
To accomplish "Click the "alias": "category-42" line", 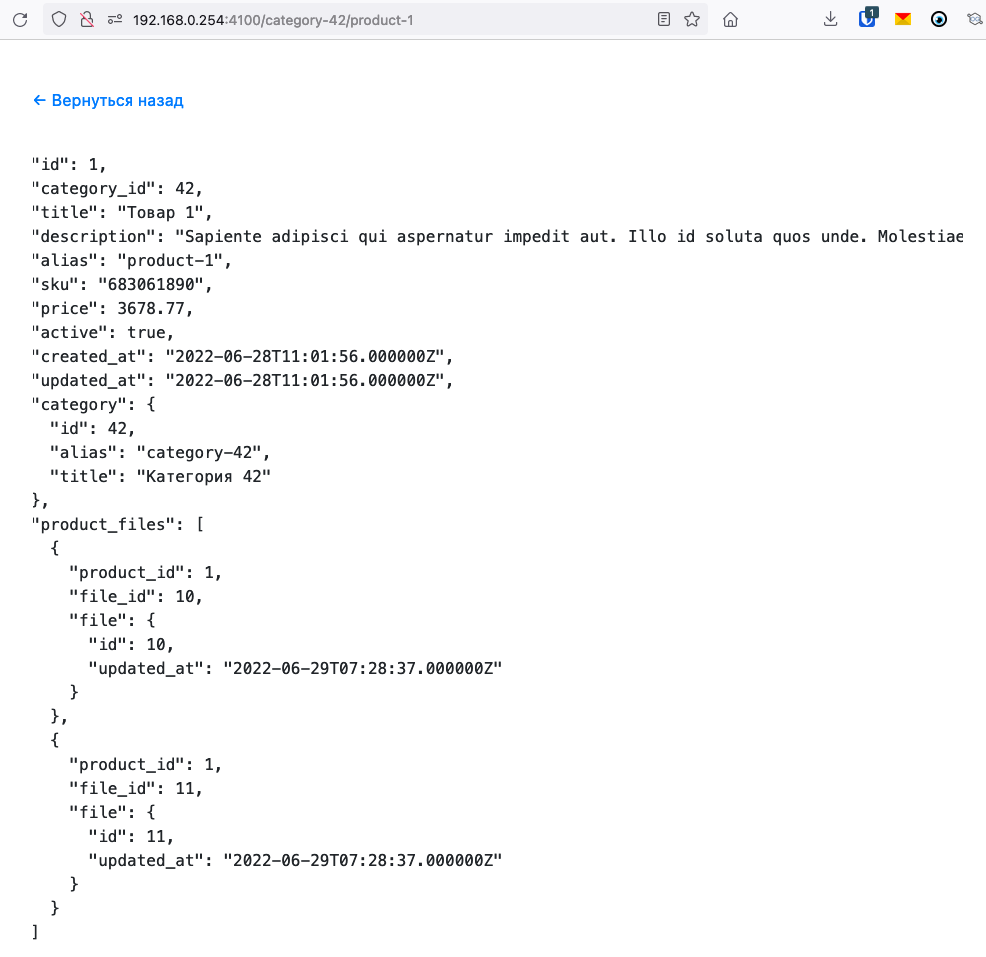I will click(160, 452).
